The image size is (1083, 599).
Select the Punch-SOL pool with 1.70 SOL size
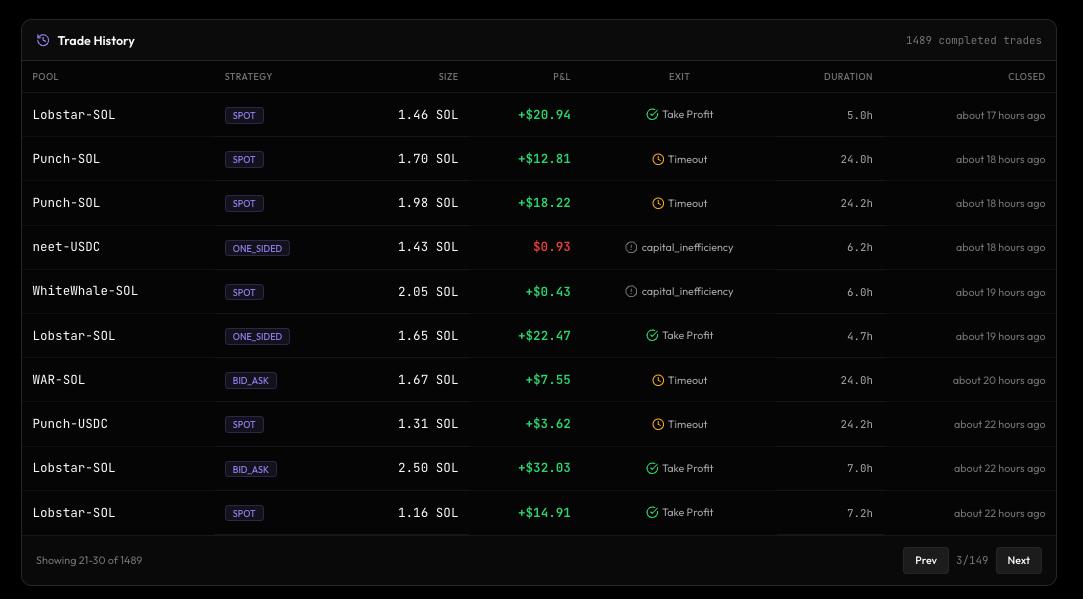(66, 159)
